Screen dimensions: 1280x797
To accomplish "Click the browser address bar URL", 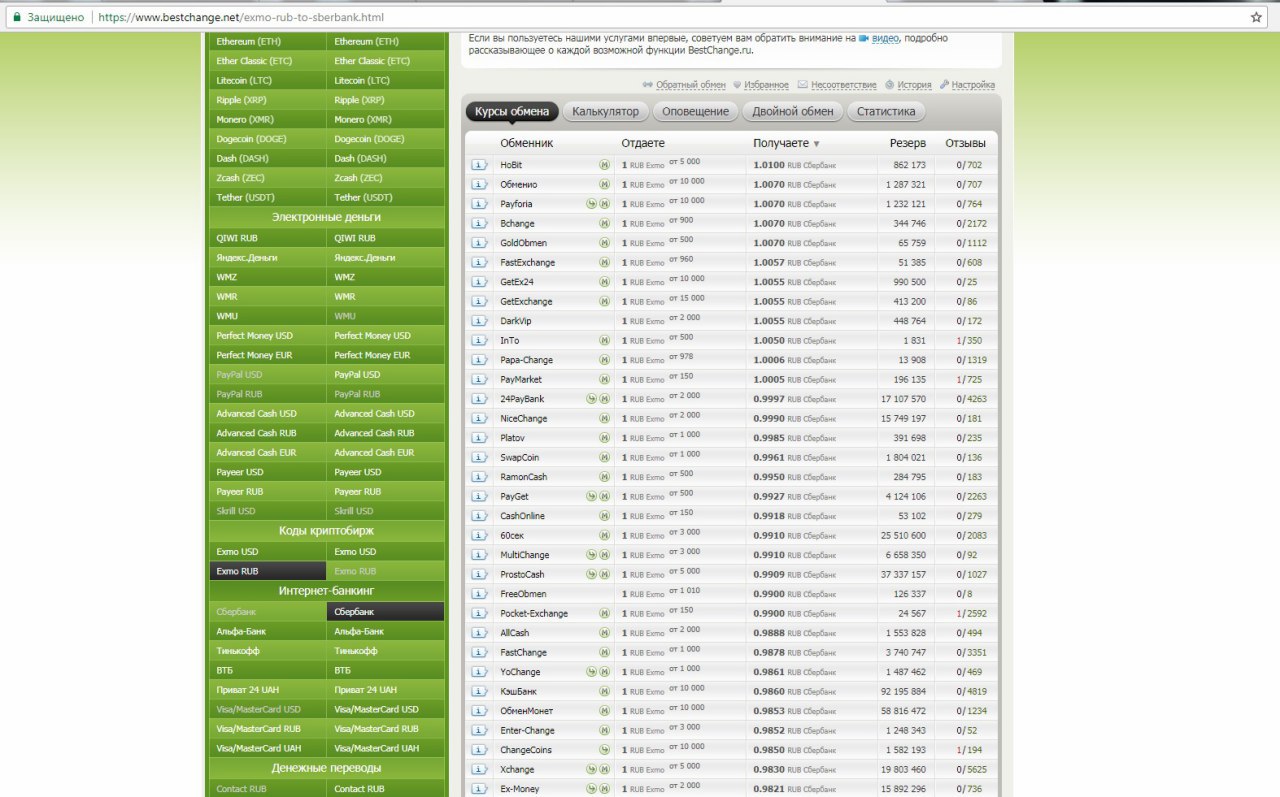I will click(x=241, y=17).
